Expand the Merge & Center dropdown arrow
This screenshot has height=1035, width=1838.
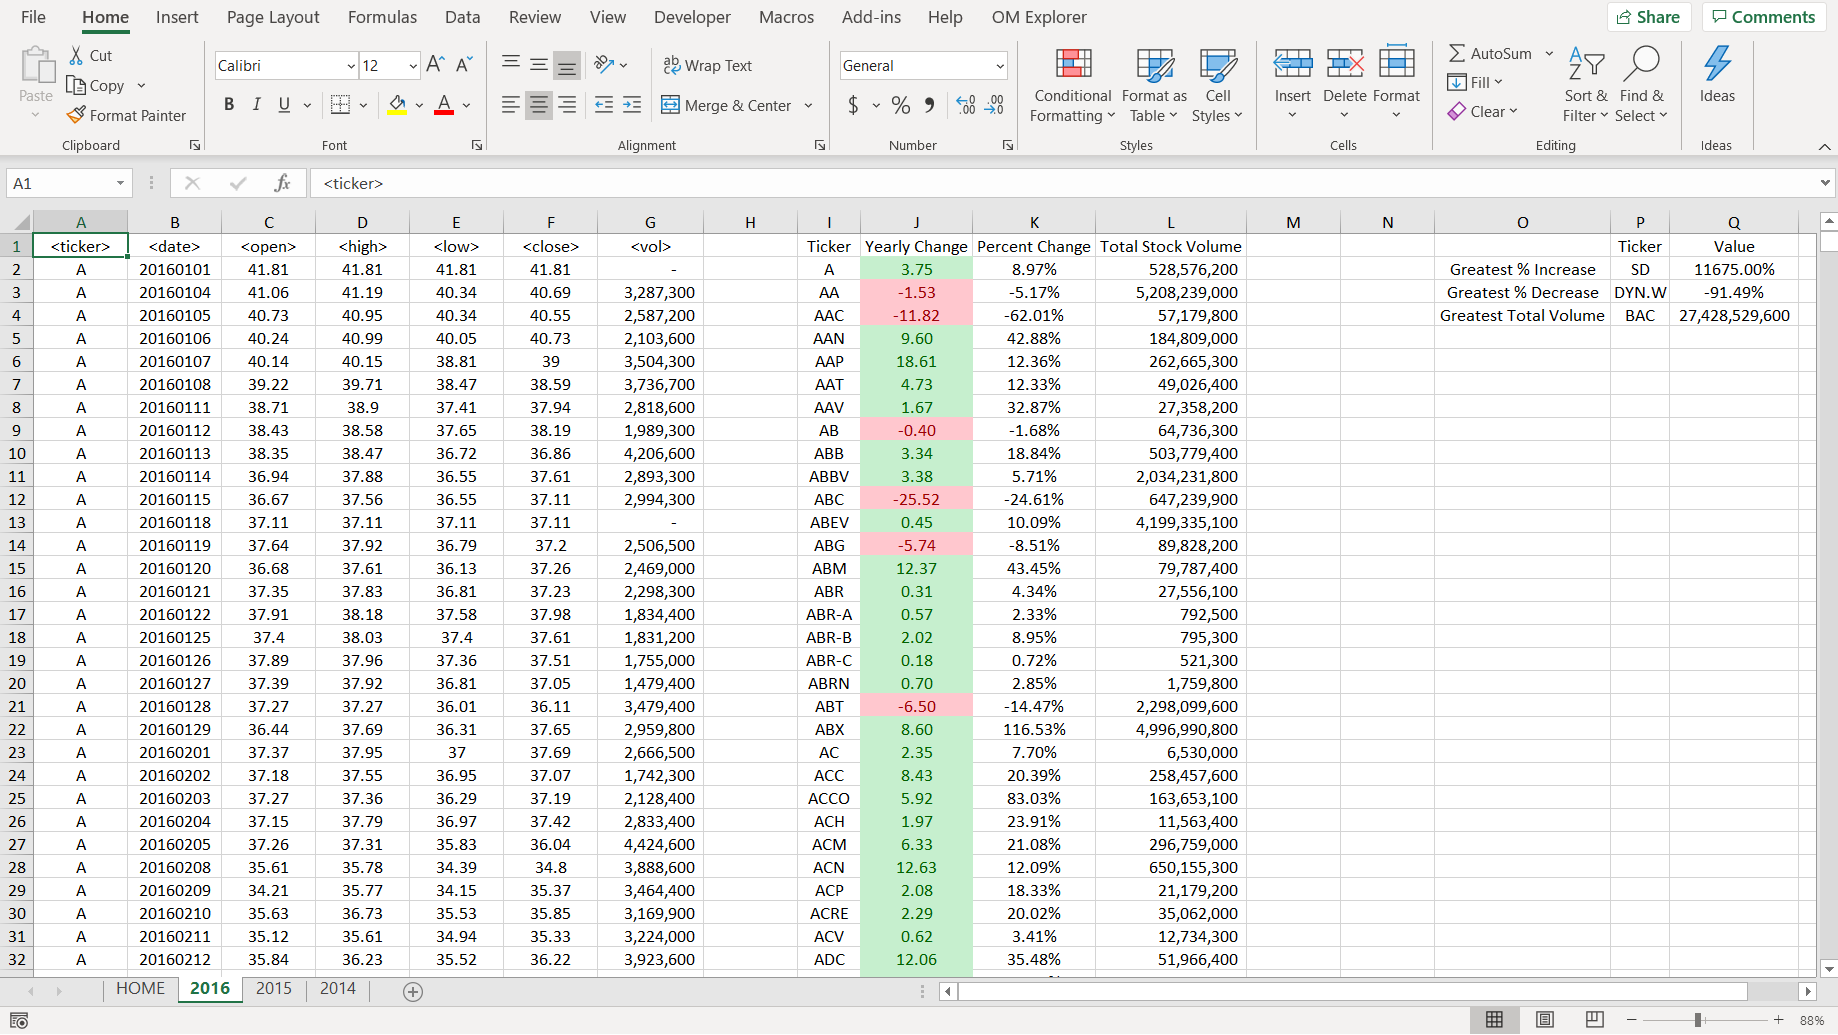[x=808, y=105]
